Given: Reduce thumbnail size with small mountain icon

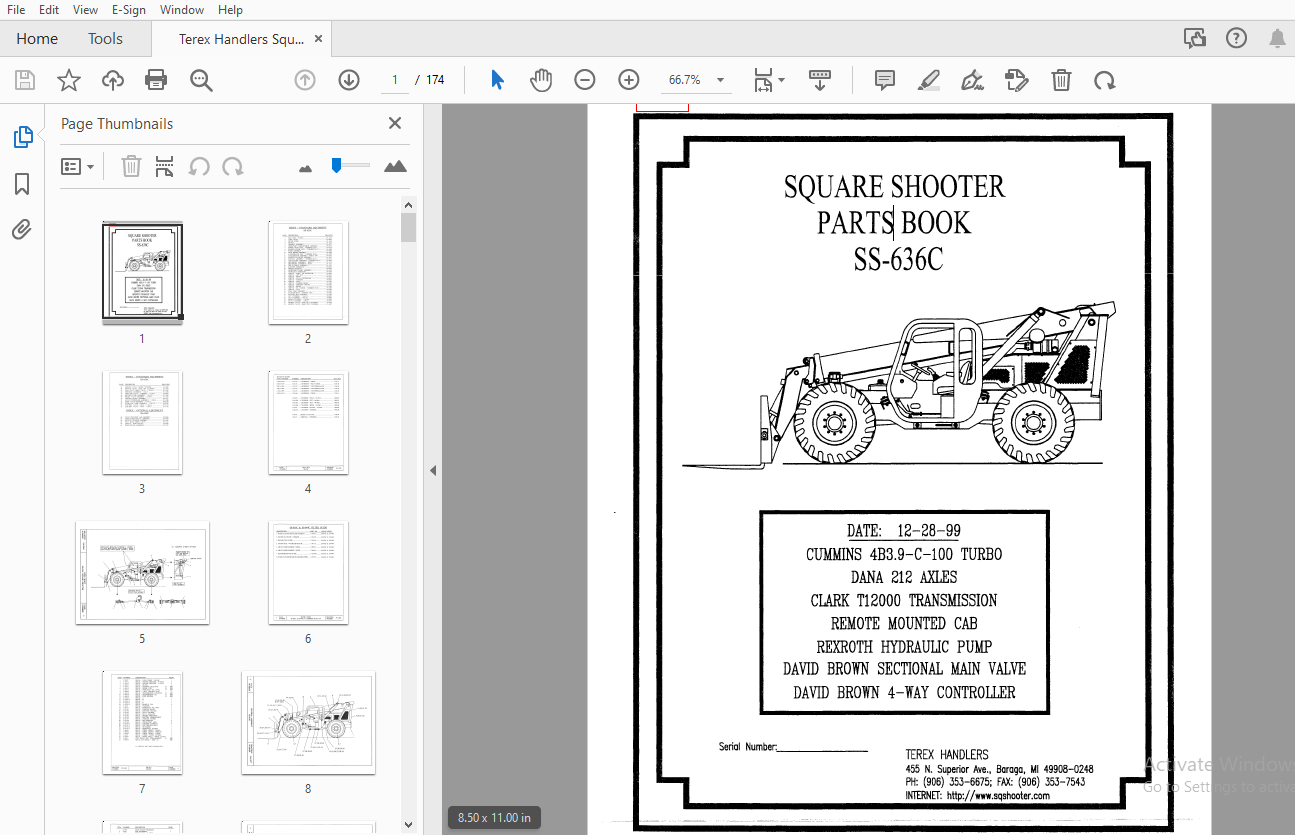Looking at the screenshot, I should 306,168.
